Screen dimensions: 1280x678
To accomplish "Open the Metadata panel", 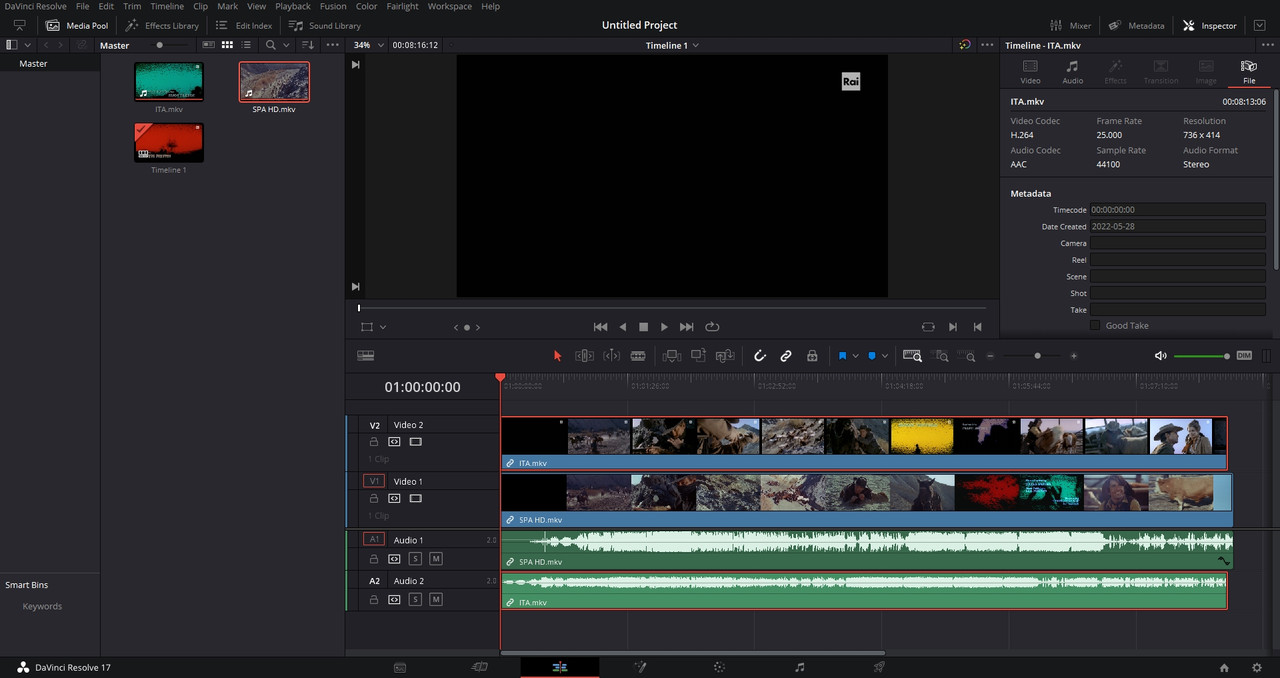I will pyautogui.click(x=1135, y=25).
